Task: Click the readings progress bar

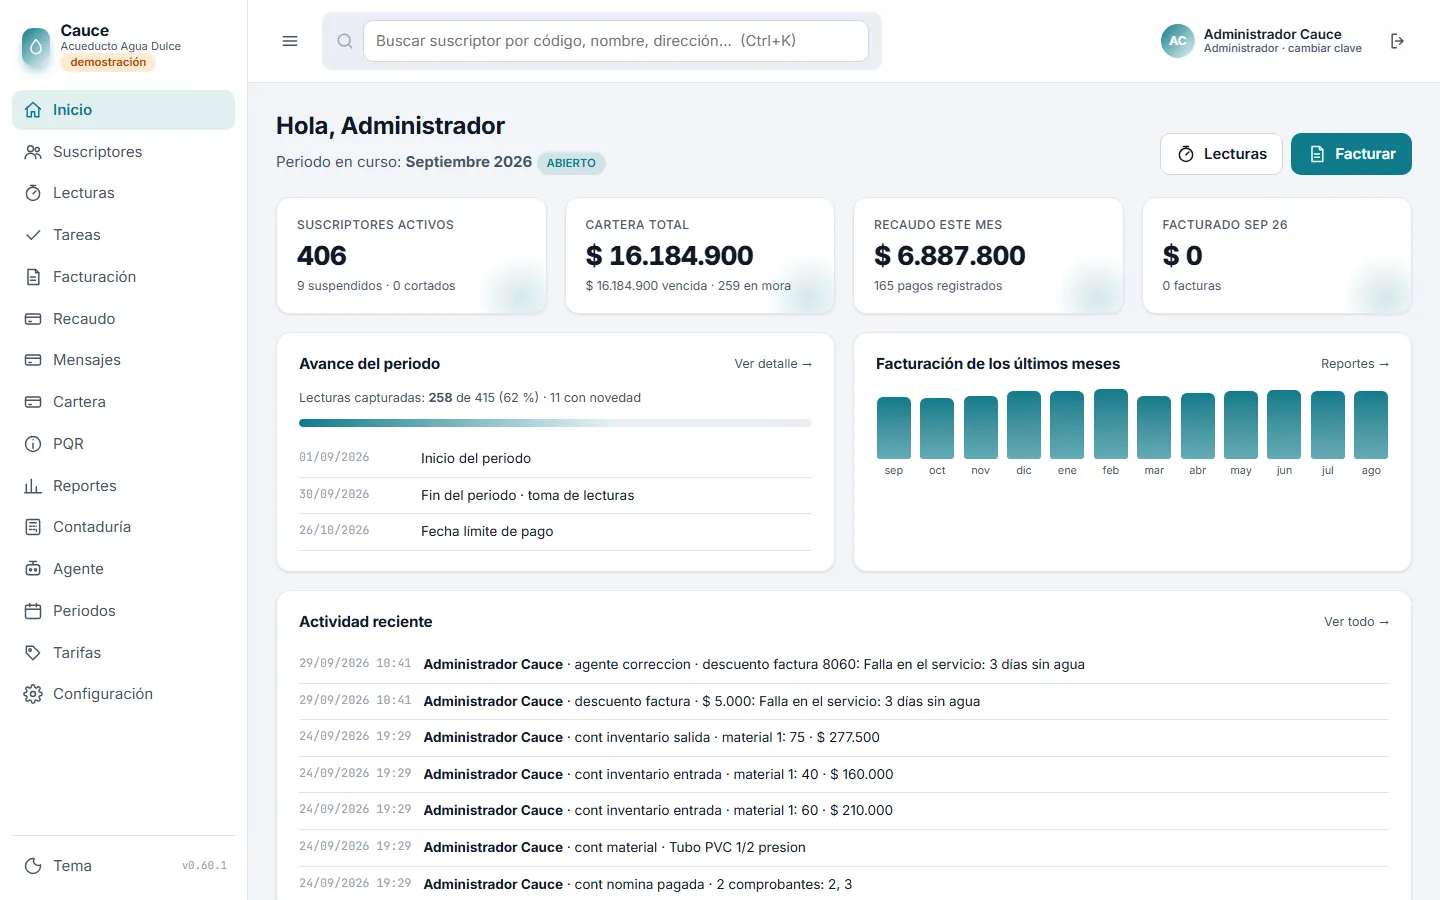Action: coord(555,423)
